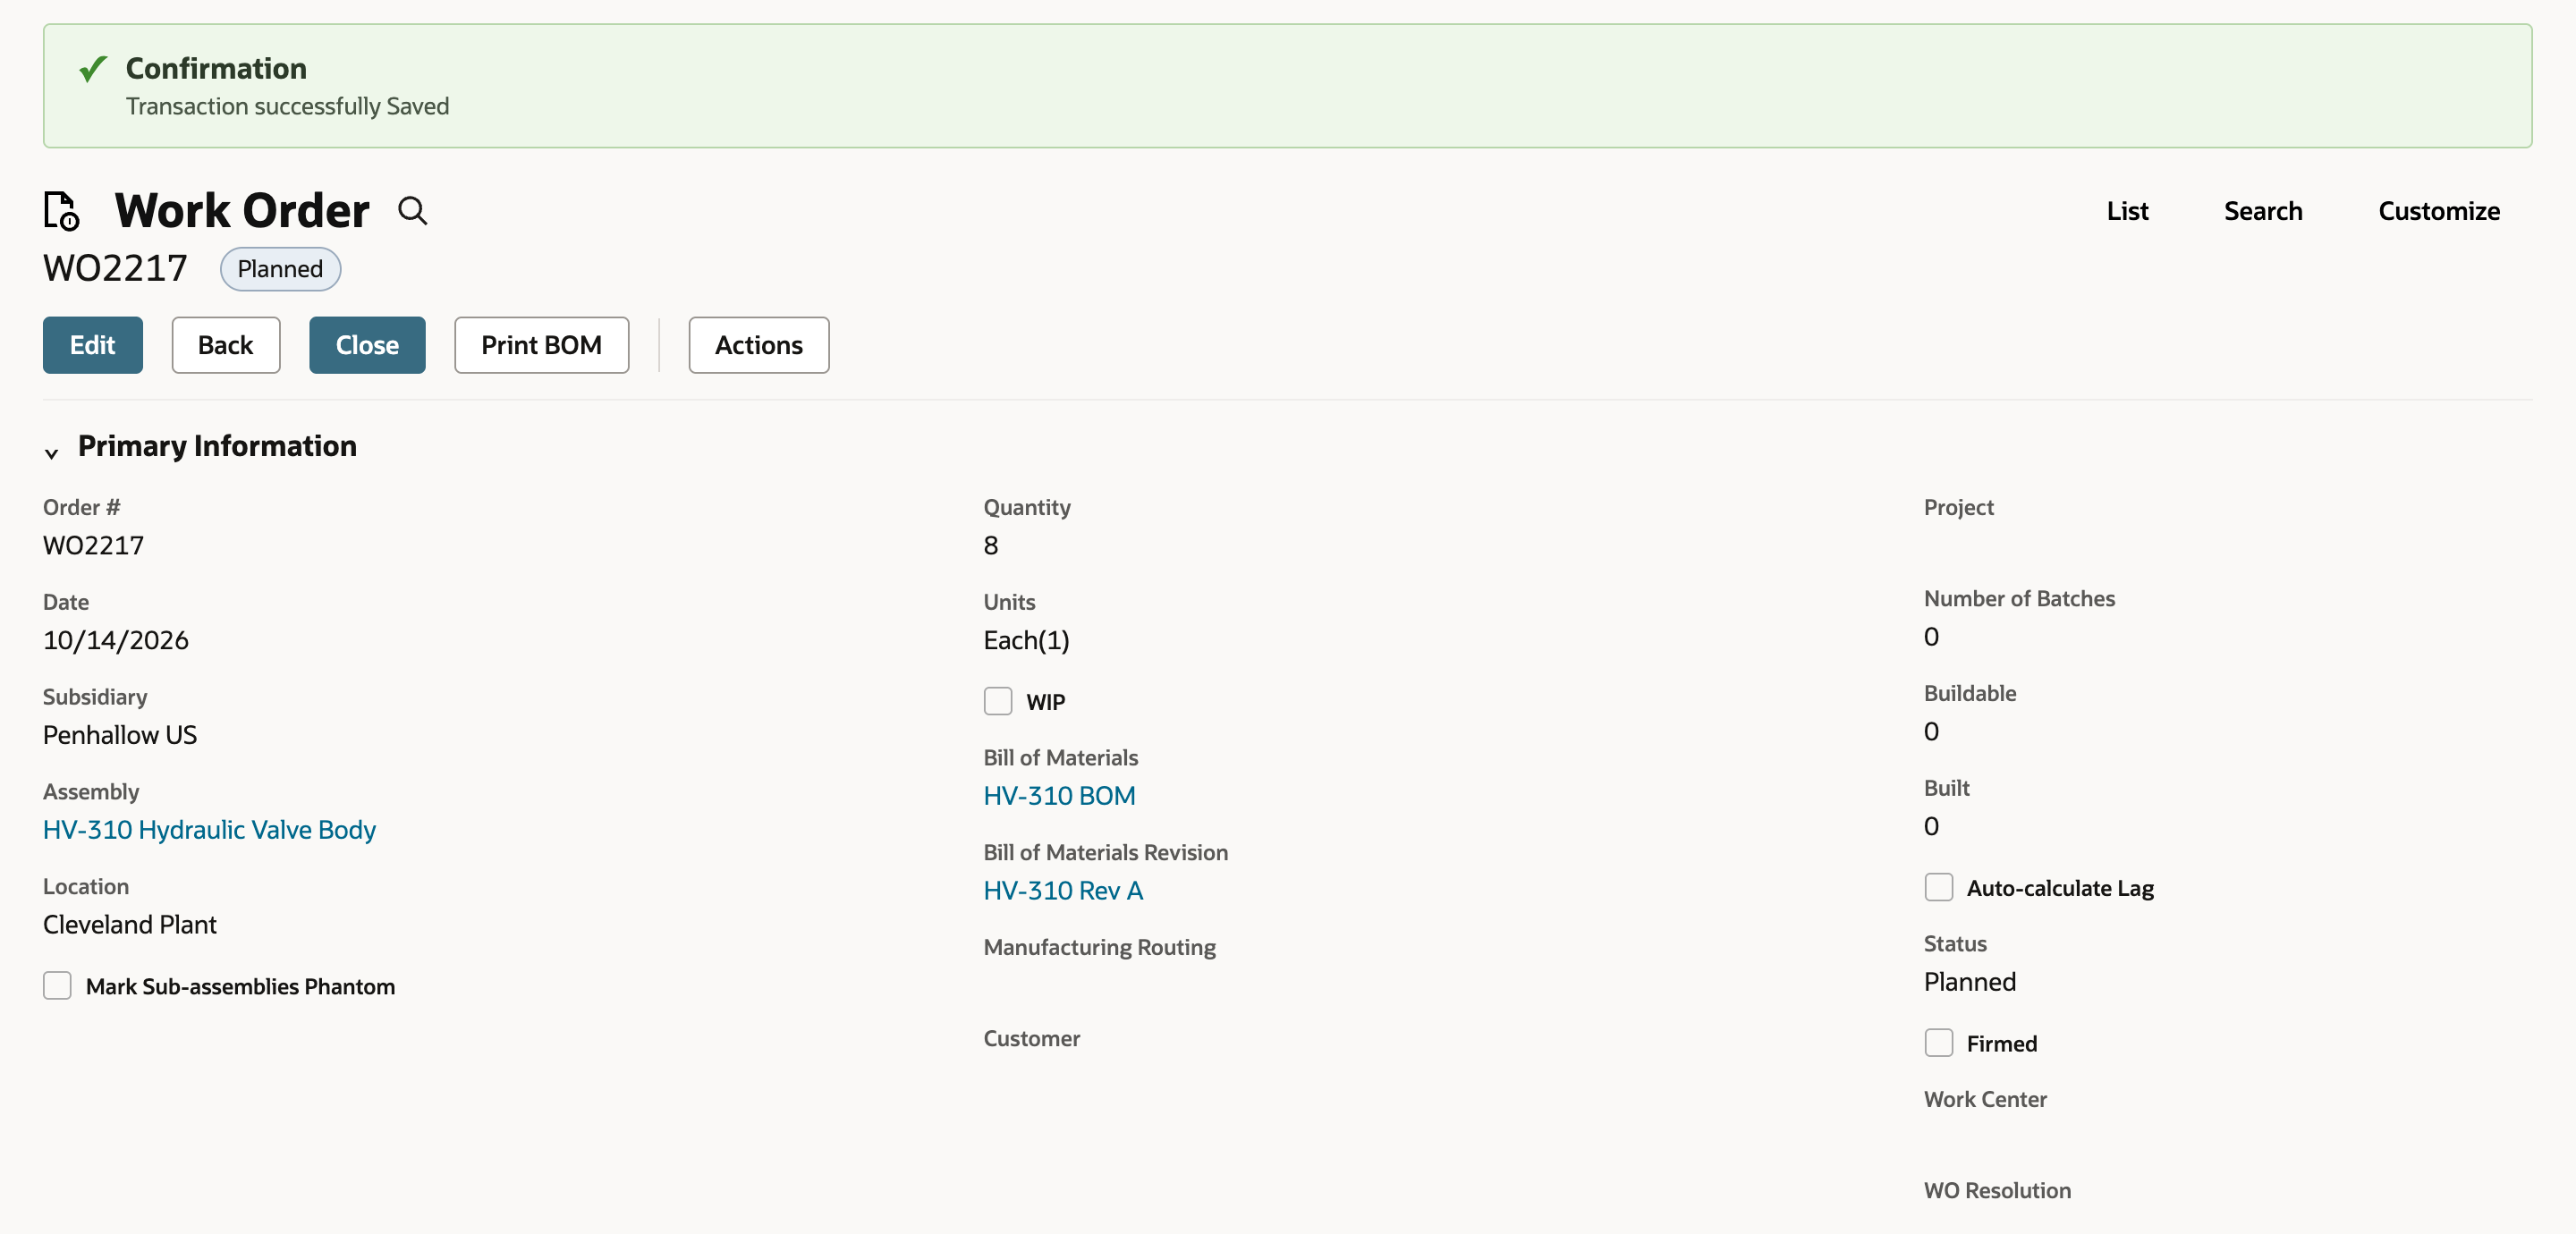The width and height of the screenshot is (2576, 1234).
Task: Click the Back button
Action: tap(225, 345)
